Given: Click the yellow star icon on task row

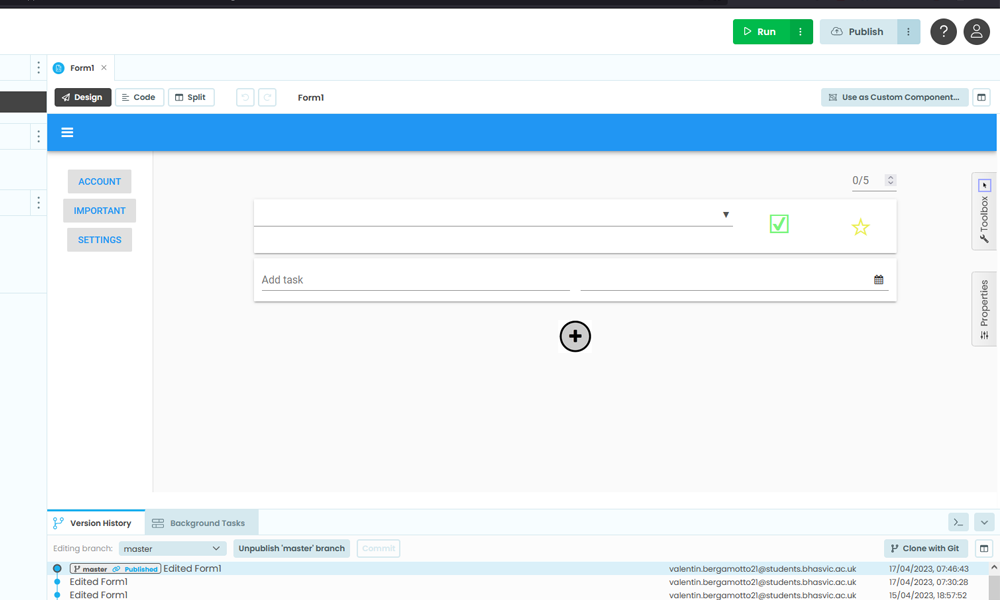Looking at the screenshot, I should [x=860, y=227].
